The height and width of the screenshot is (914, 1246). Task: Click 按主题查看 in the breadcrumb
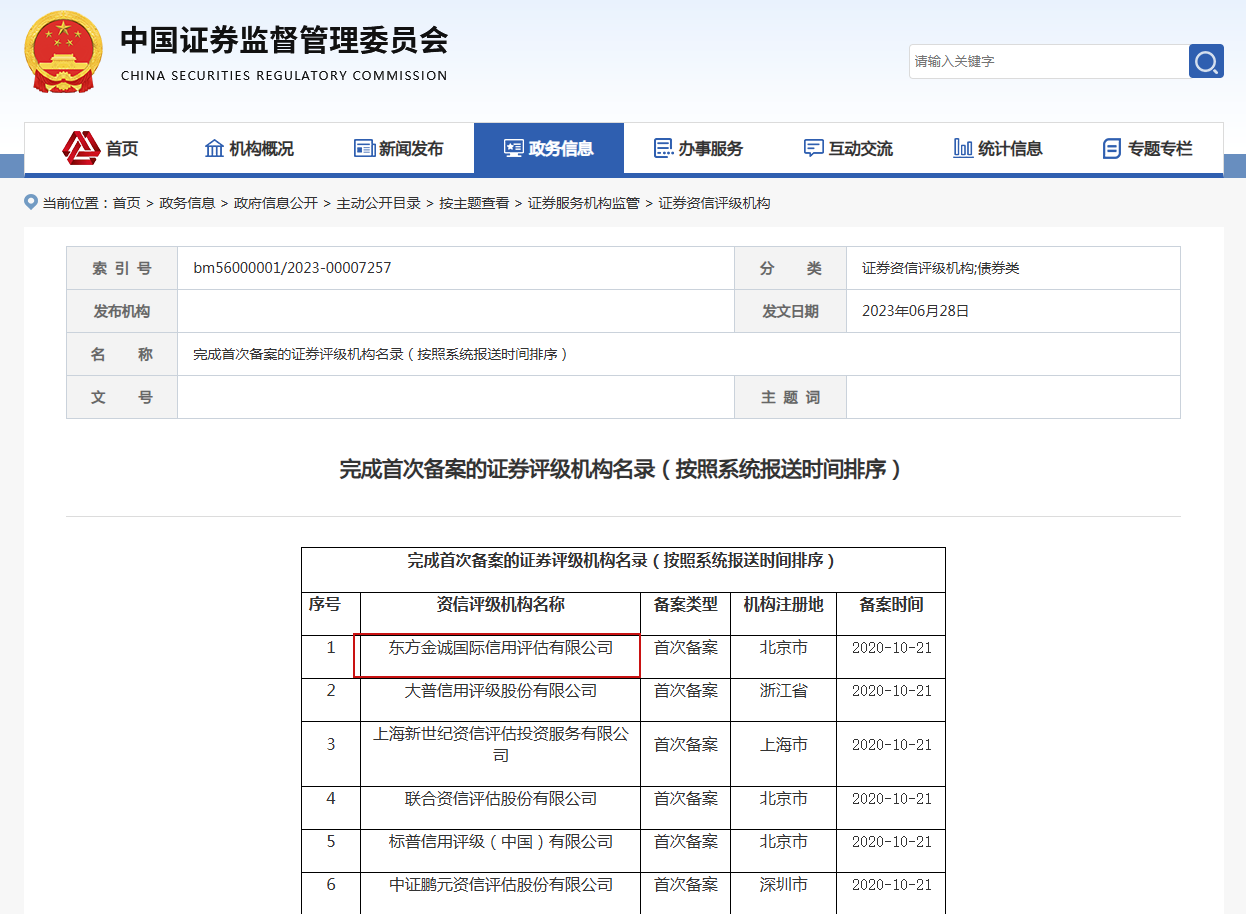point(474,203)
